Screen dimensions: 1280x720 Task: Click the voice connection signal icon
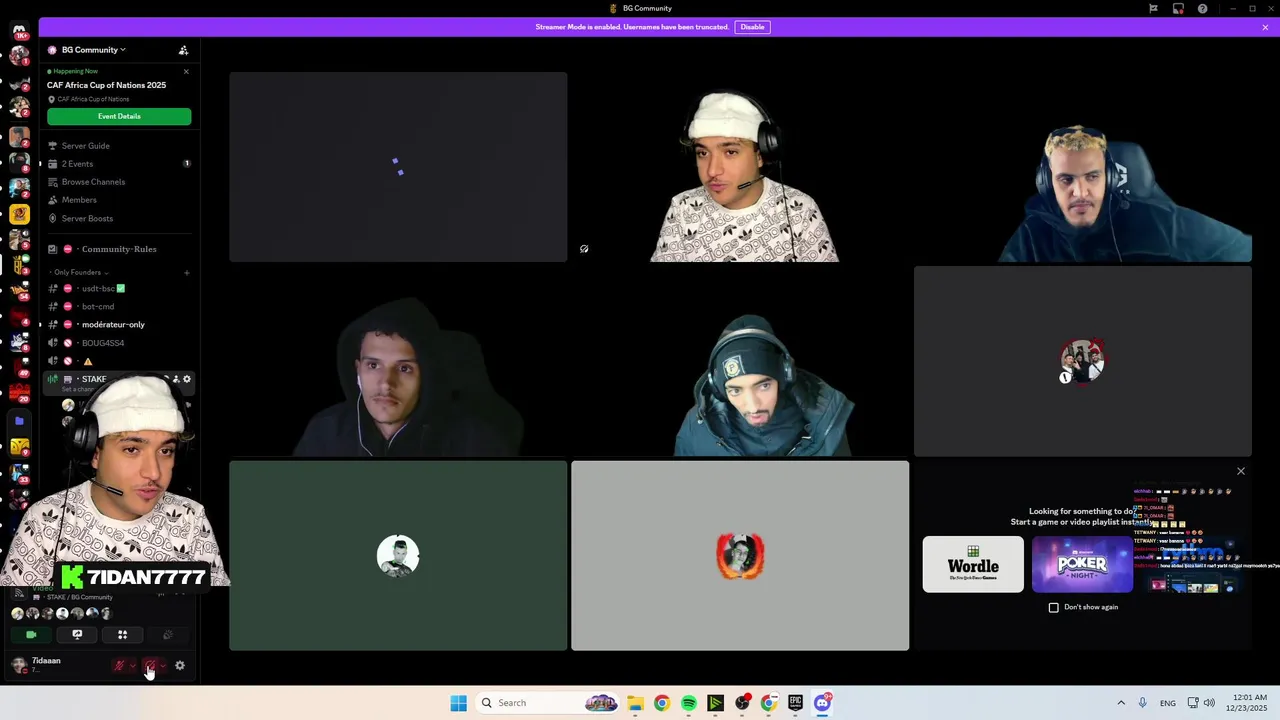pos(18,592)
